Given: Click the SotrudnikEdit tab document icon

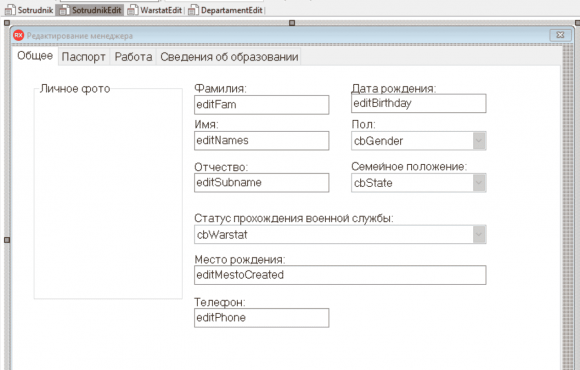Looking at the screenshot, I should 64,10.
